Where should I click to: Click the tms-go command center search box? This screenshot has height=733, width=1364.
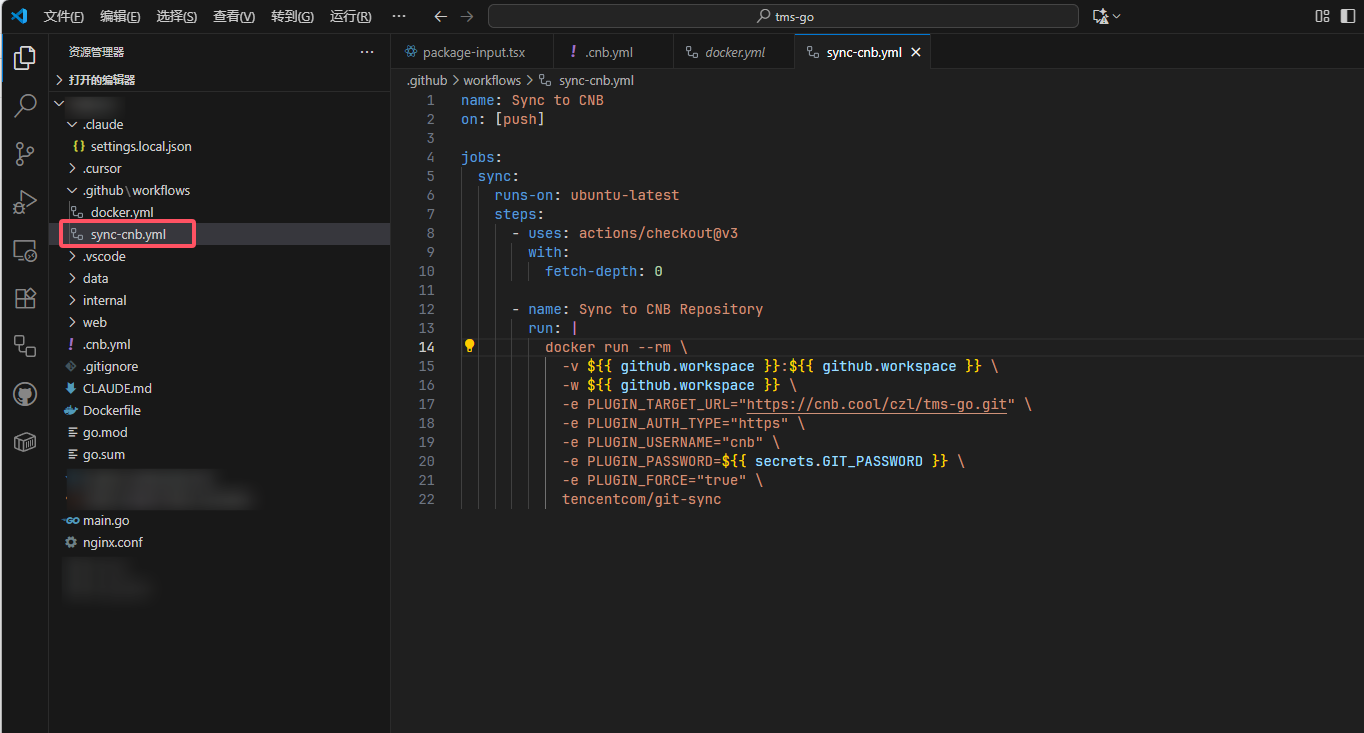(x=783, y=16)
